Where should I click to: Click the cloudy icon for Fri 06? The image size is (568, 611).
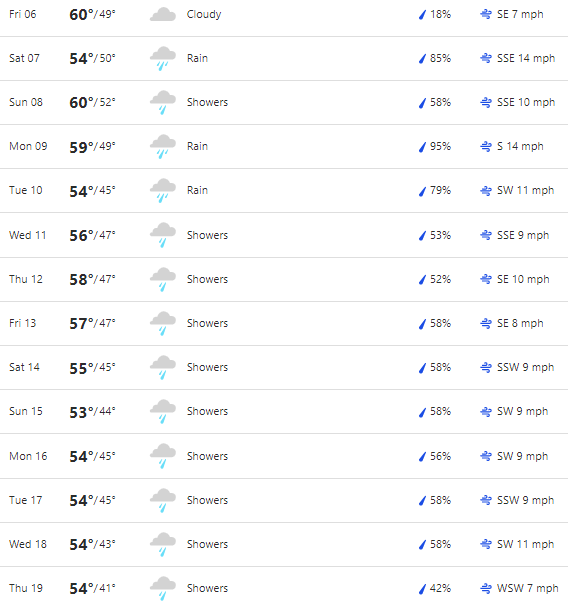click(163, 14)
